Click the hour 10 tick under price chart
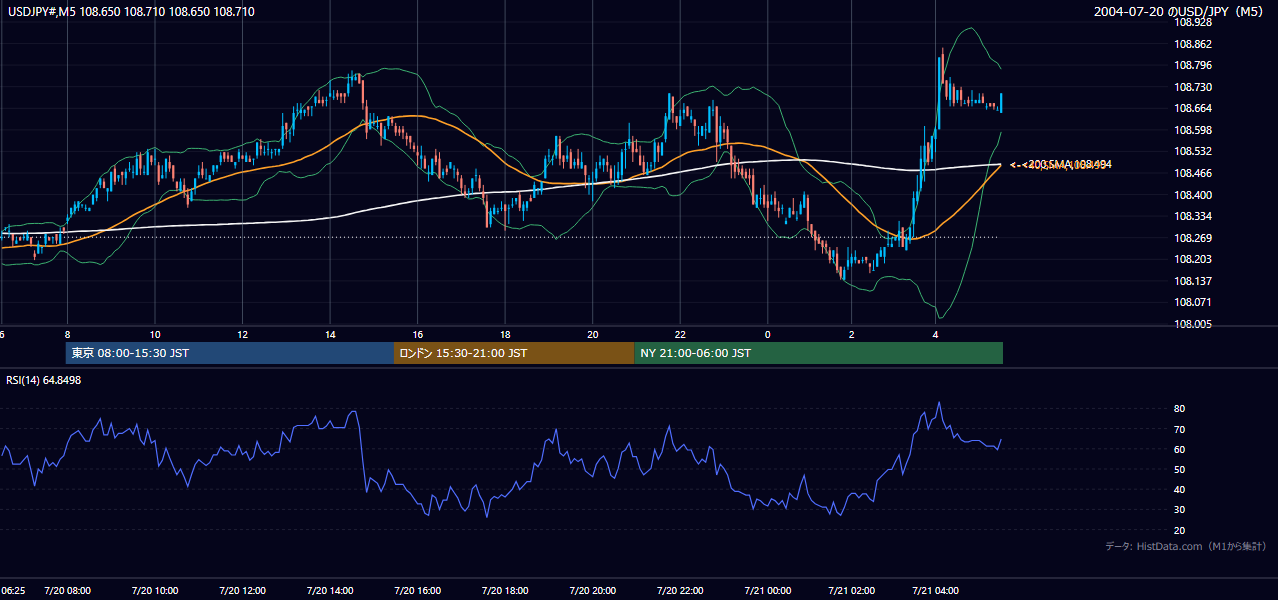The height and width of the screenshot is (600, 1278). tap(155, 334)
